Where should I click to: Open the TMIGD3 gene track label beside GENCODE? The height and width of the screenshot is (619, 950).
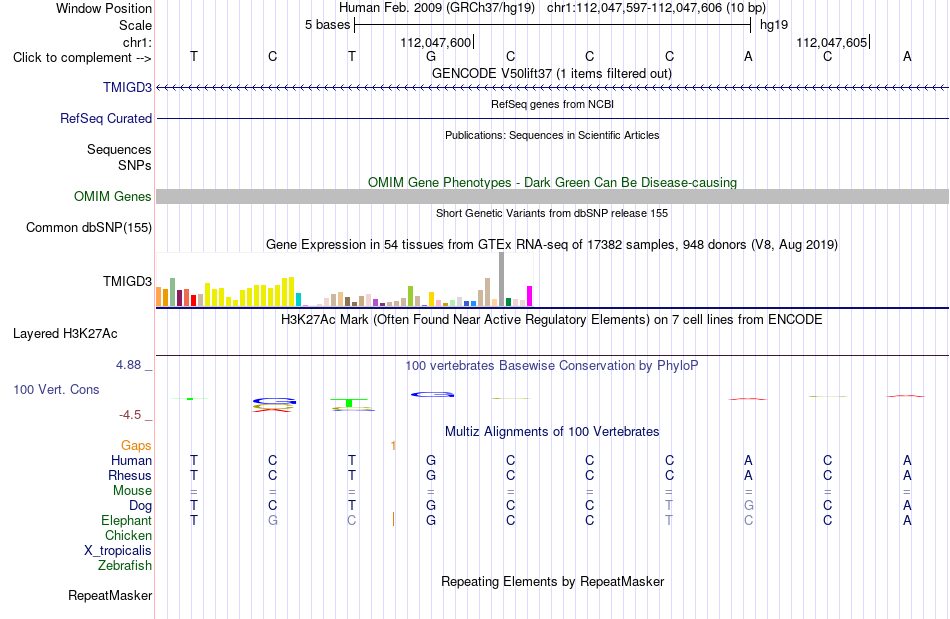click(x=127, y=87)
